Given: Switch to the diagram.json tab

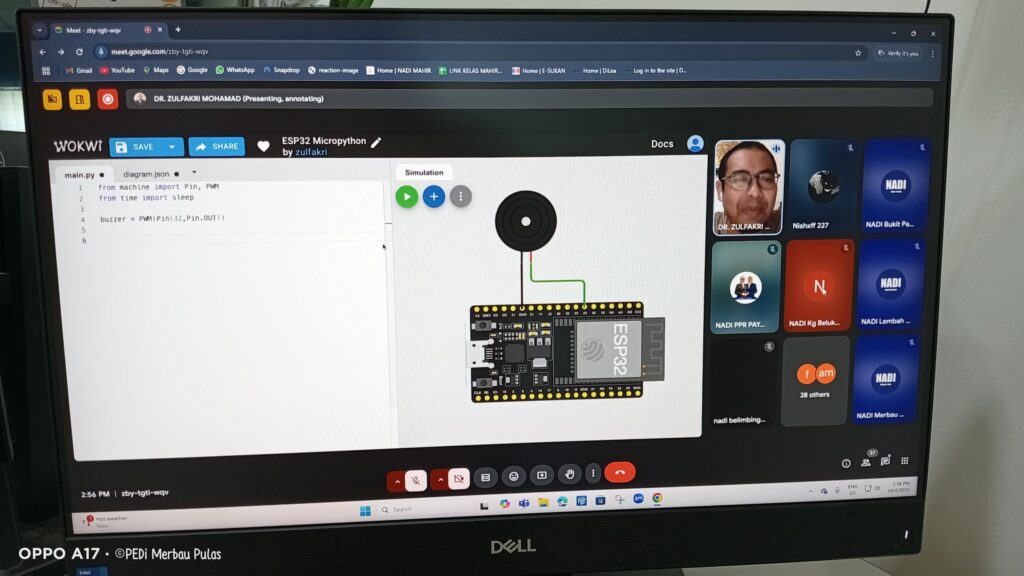Looking at the screenshot, I should [x=148, y=174].
